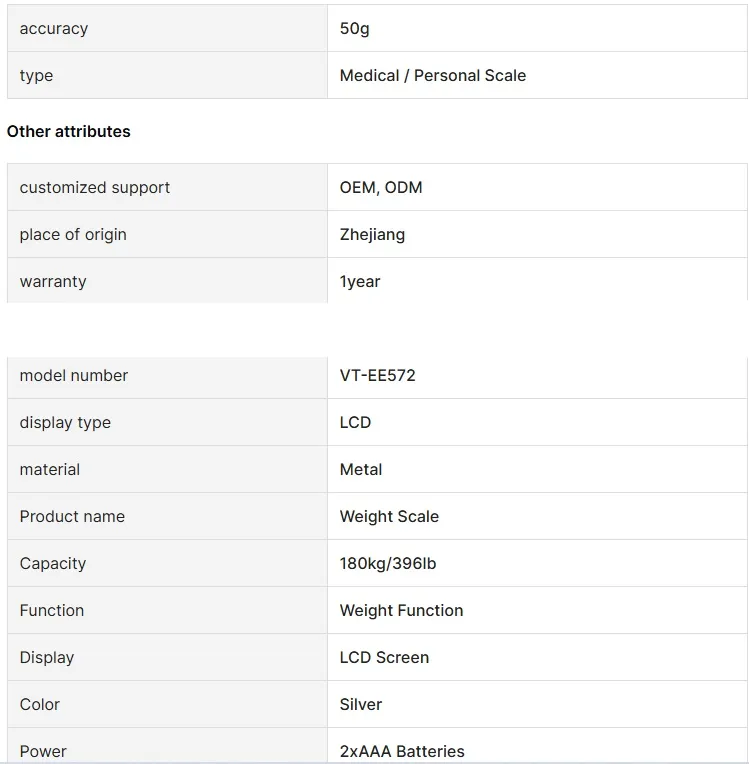Click the model number VT-EE572
The height and width of the screenshot is (764, 749).
[378, 375]
